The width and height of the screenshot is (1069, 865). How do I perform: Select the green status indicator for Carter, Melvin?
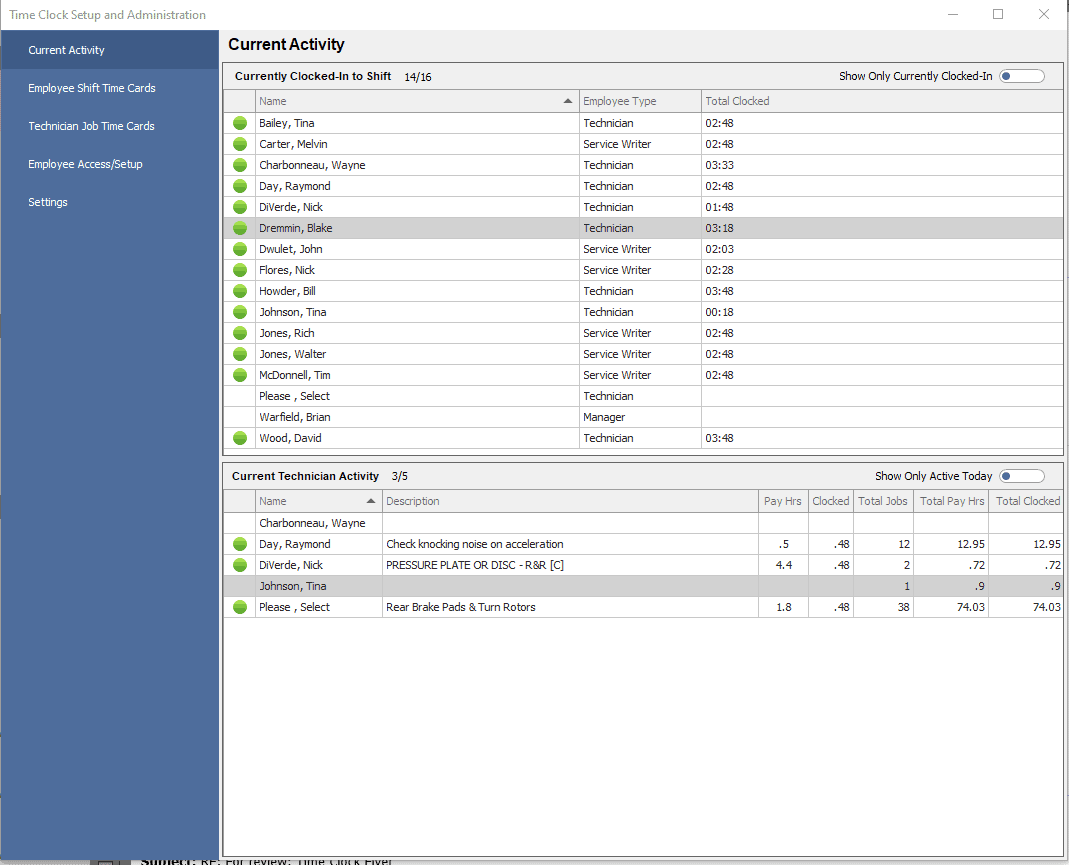tap(240, 143)
